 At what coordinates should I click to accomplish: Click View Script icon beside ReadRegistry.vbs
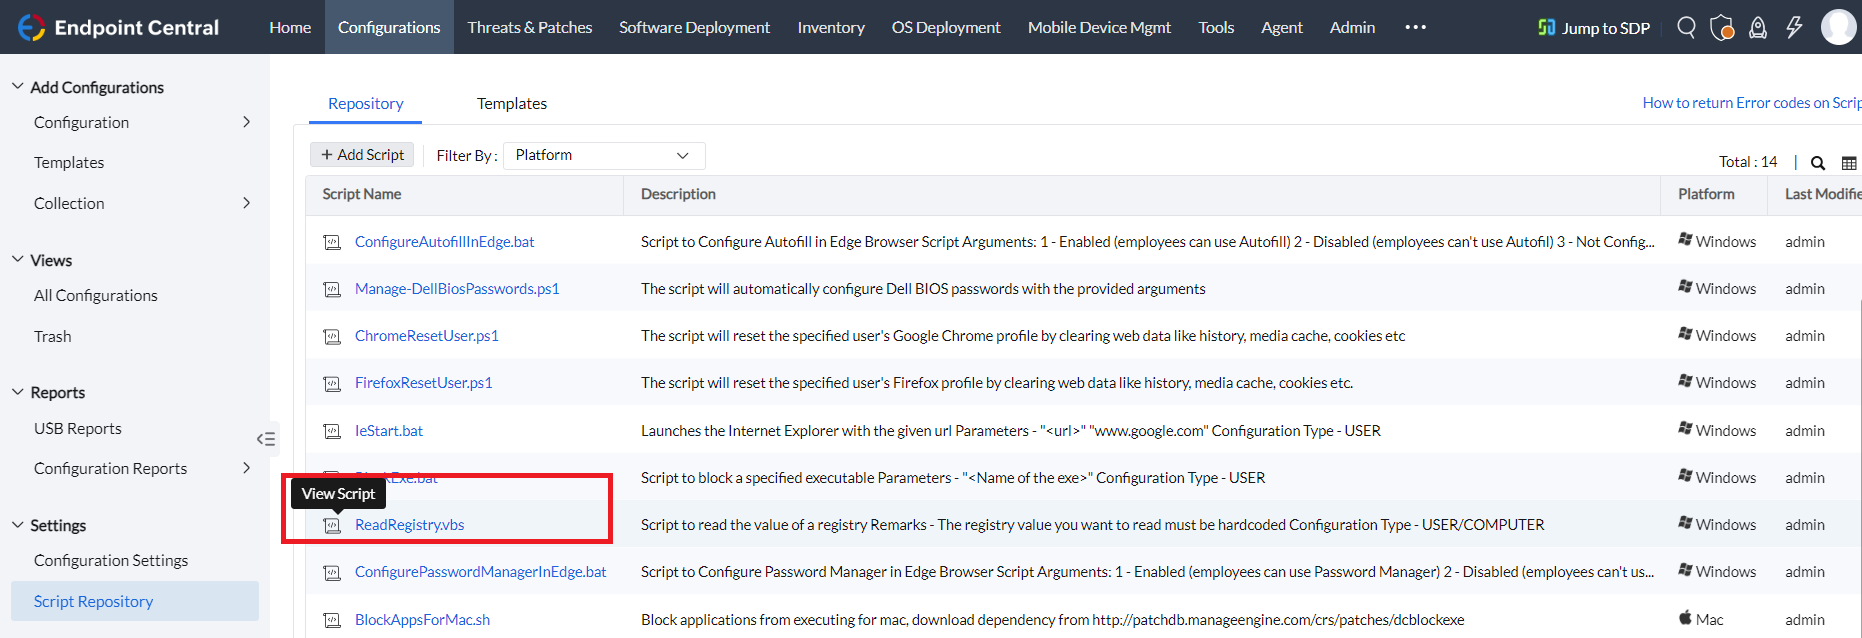(x=332, y=525)
